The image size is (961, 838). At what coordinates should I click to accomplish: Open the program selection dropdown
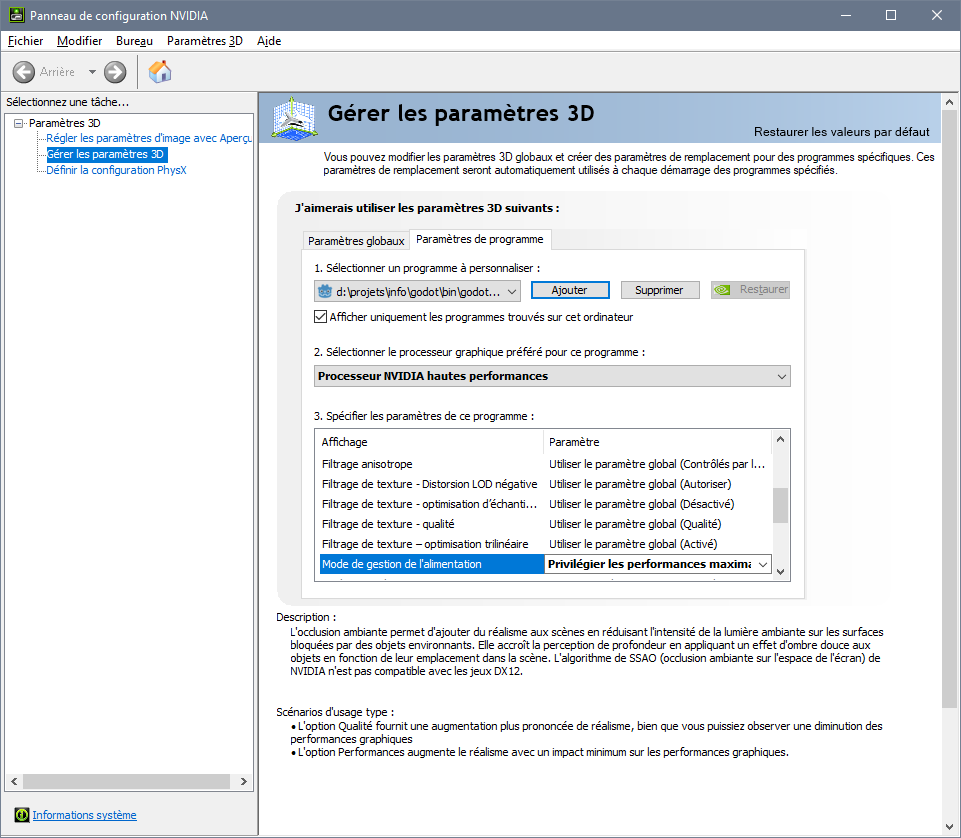click(417, 291)
